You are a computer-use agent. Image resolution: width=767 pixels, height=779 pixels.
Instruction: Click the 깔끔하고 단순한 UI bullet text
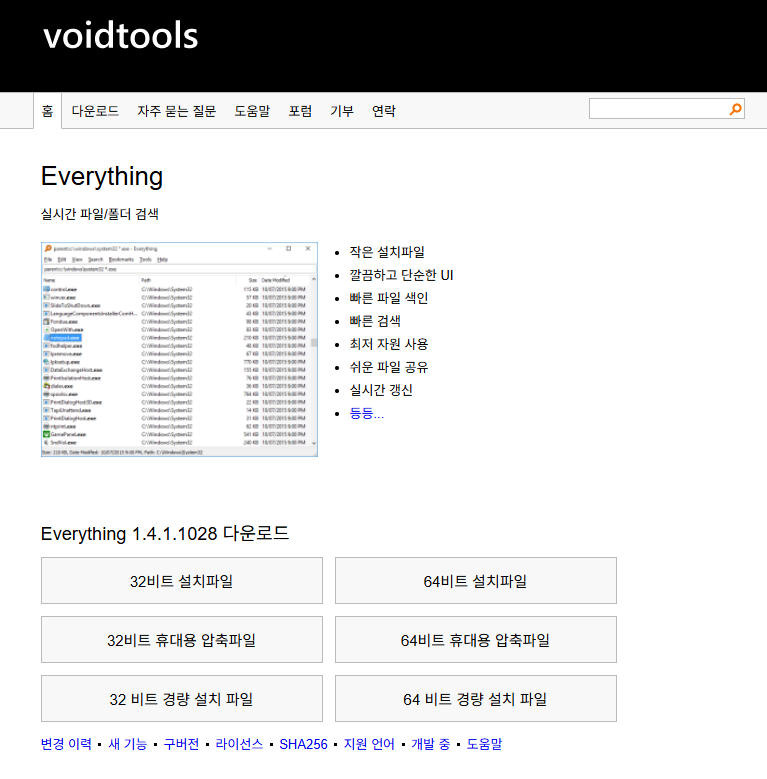pyautogui.click(x=401, y=275)
